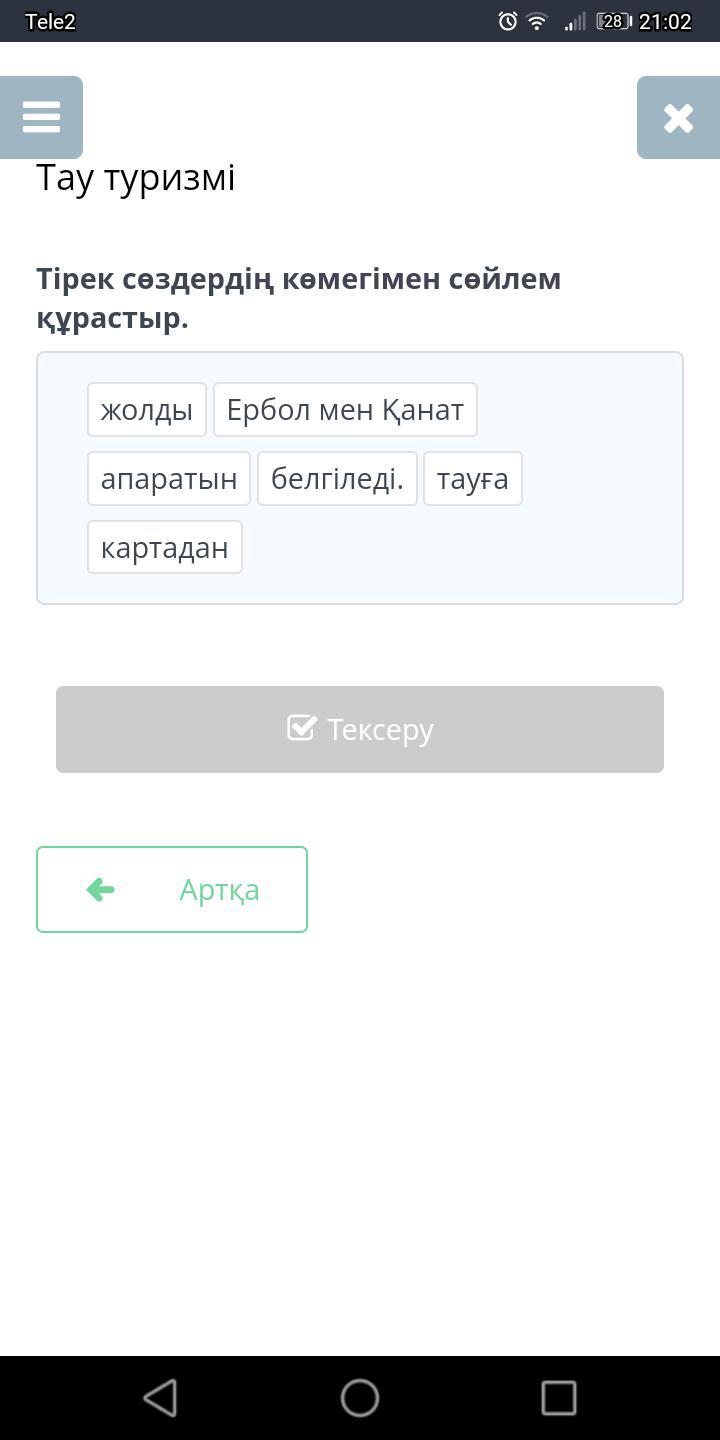The width and height of the screenshot is (720, 1440).
Task: Select the word tile 'картадан'
Action: click(x=165, y=548)
